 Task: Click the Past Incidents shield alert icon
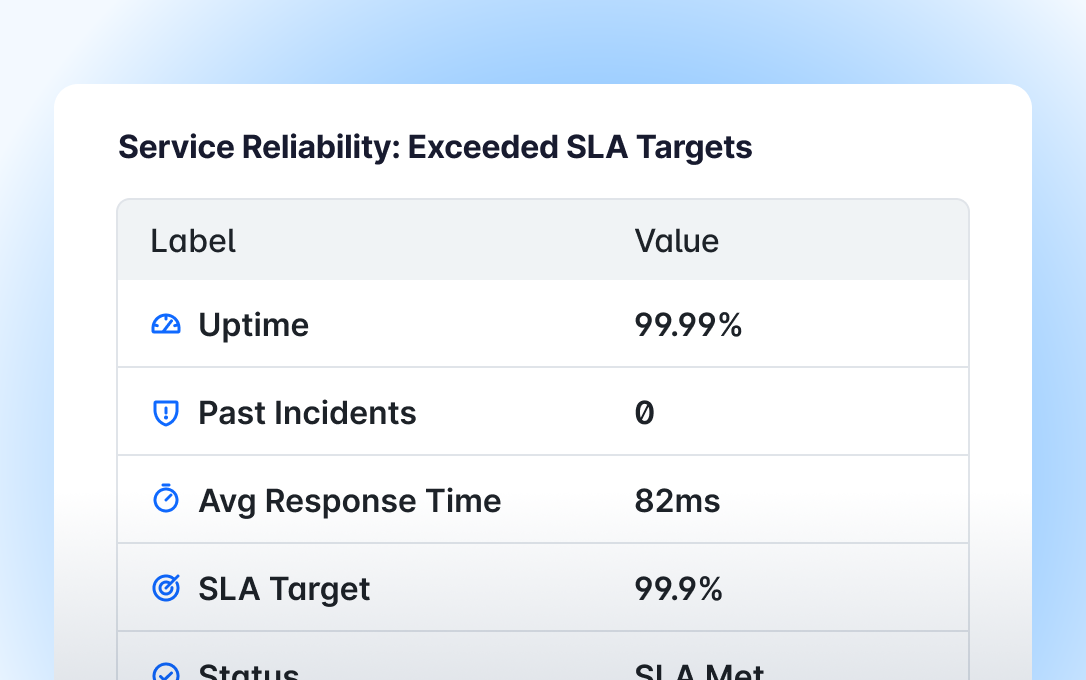coord(165,413)
